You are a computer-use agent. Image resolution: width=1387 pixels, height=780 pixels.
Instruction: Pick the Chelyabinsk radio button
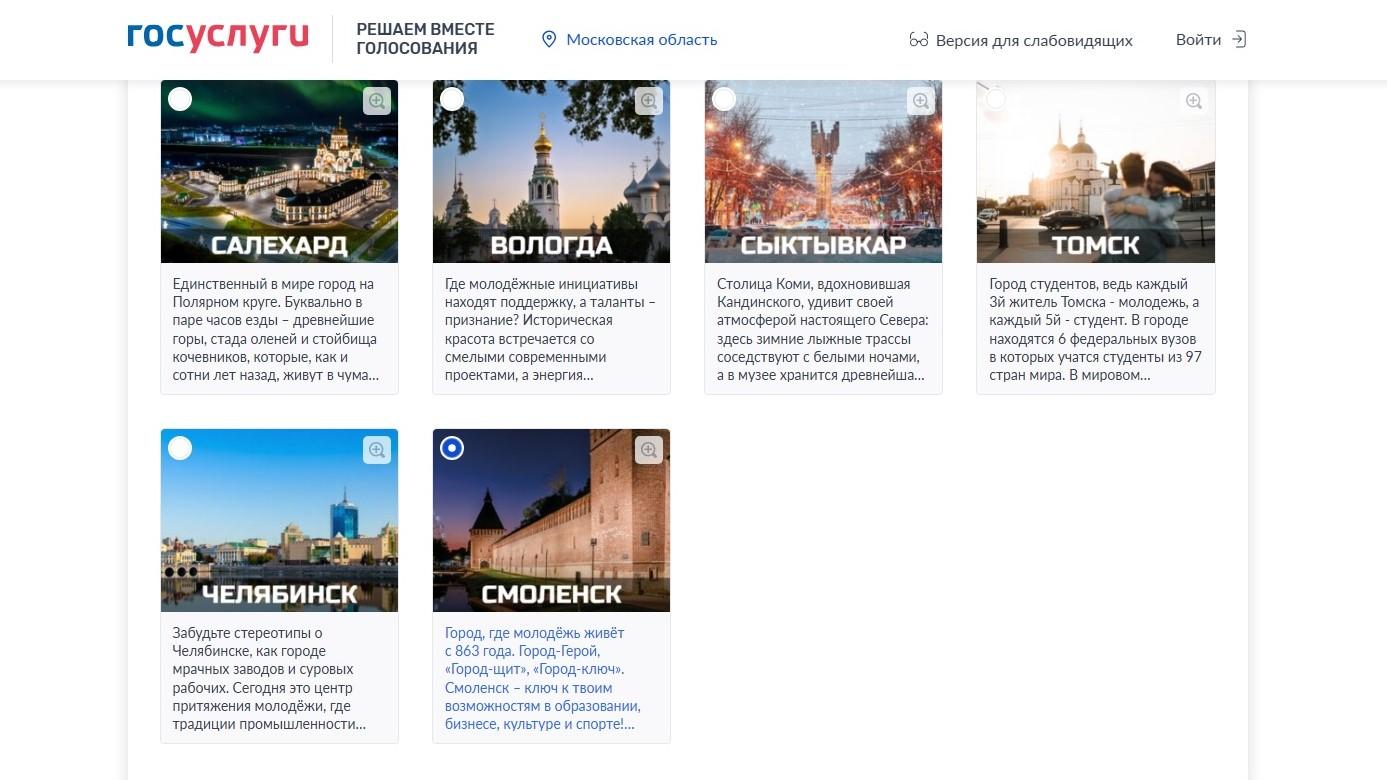pyautogui.click(x=180, y=448)
